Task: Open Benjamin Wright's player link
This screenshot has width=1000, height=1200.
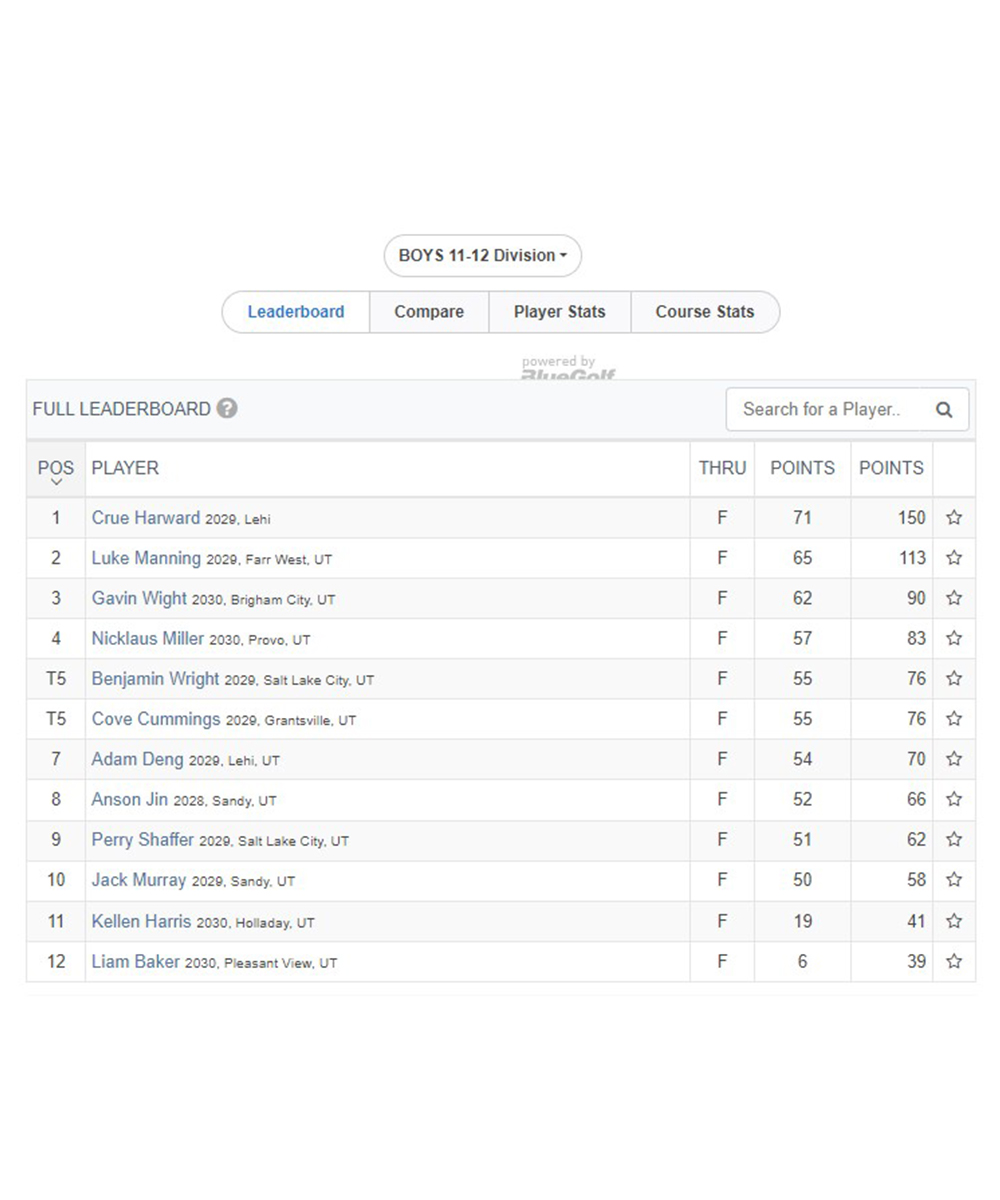Action: click(155, 679)
